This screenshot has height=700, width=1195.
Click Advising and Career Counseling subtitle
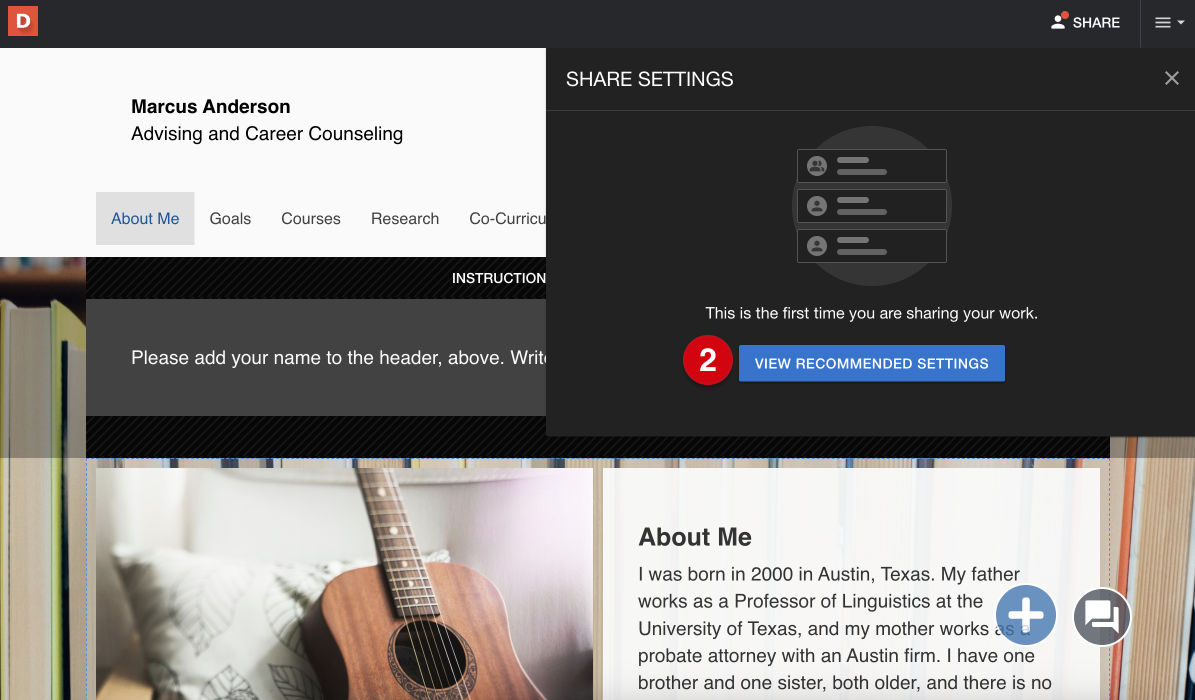point(267,134)
